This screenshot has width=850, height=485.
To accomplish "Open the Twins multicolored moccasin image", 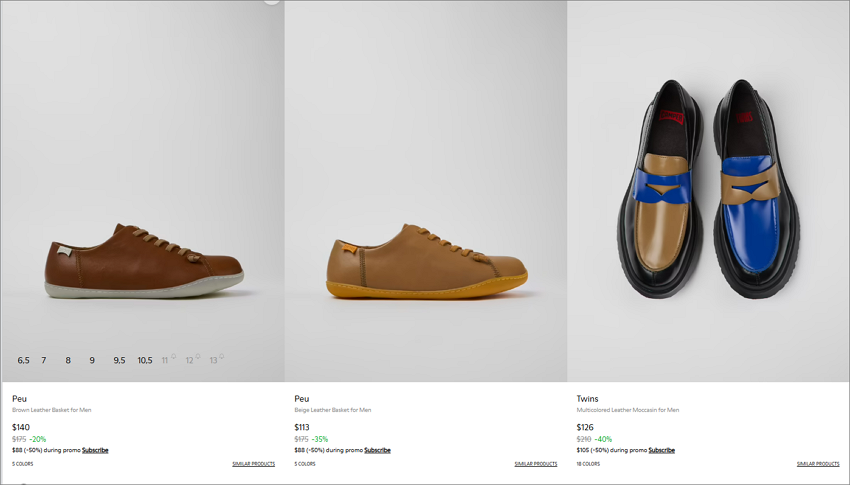I will coord(708,191).
